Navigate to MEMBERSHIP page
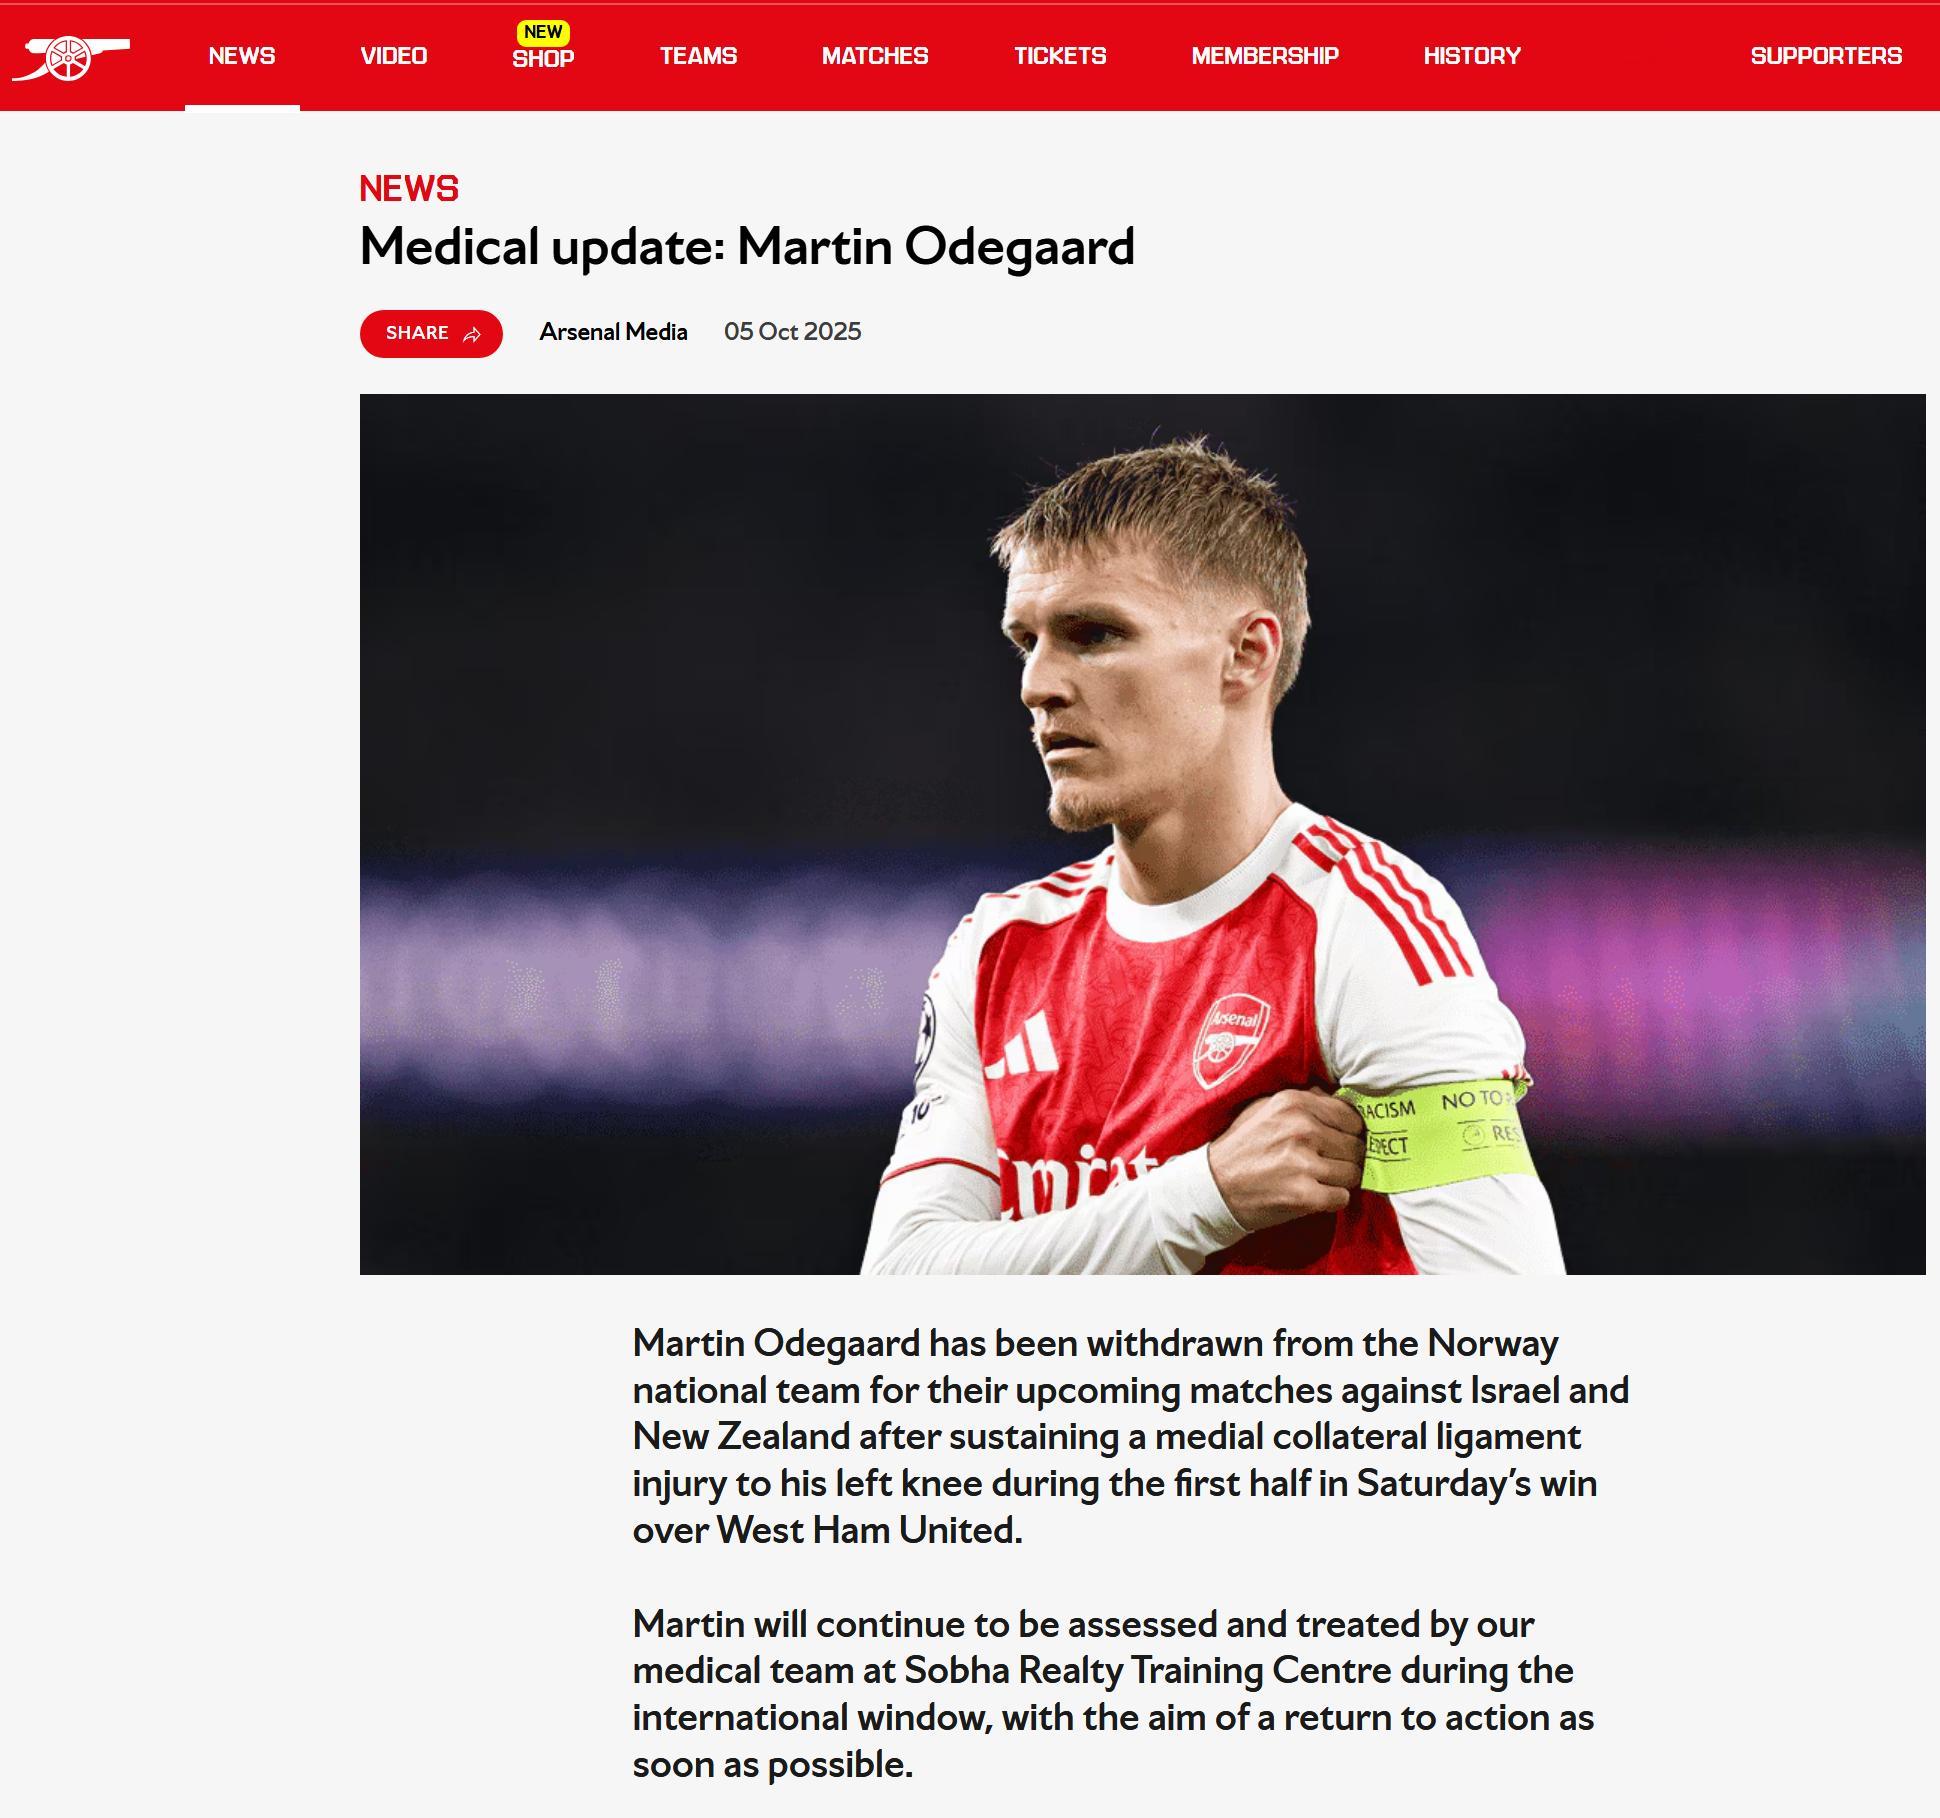The image size is (1940, 1818). [x=1265, y=56]
